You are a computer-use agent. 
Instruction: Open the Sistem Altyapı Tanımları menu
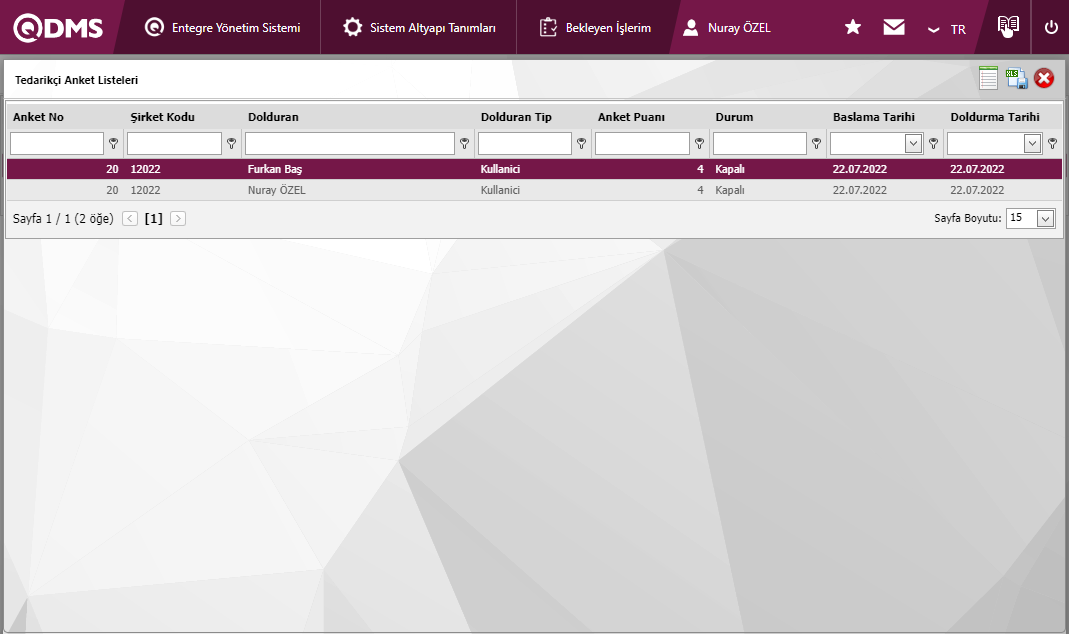pos(419,28)
